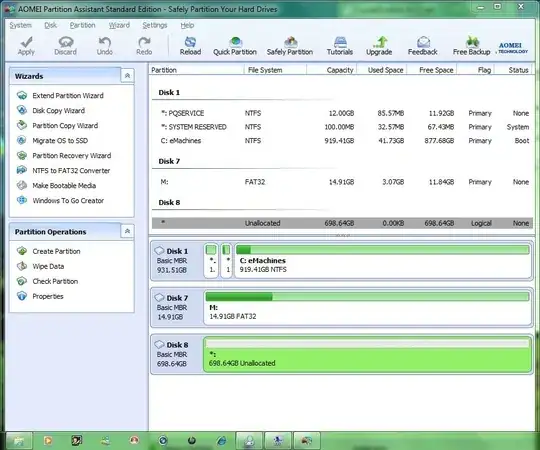The width and height of the screenshot is (540, 450).
Task: Open the Disk menu
Action: click(x=50, y=25)
